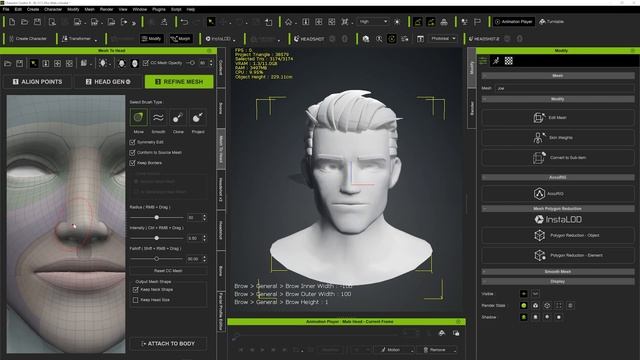The image size is (640, 360).
Task: Open the InstaLOD toolbar dropdown
Action: point(220,39)
